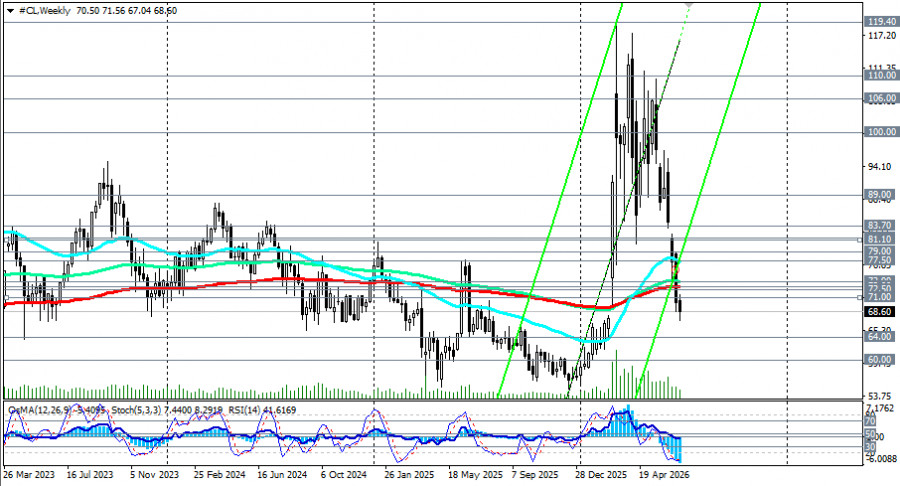Click the 89.00 level price label

(x=880, y=195)
